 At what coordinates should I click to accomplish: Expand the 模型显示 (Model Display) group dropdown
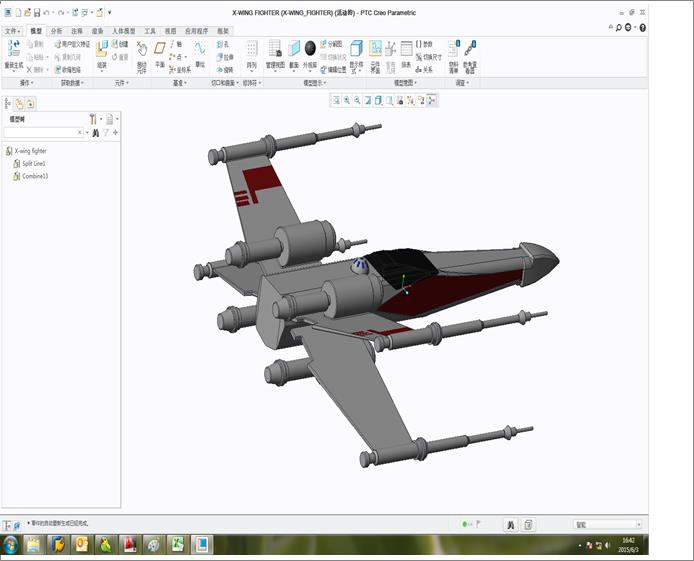click(315, 83)
